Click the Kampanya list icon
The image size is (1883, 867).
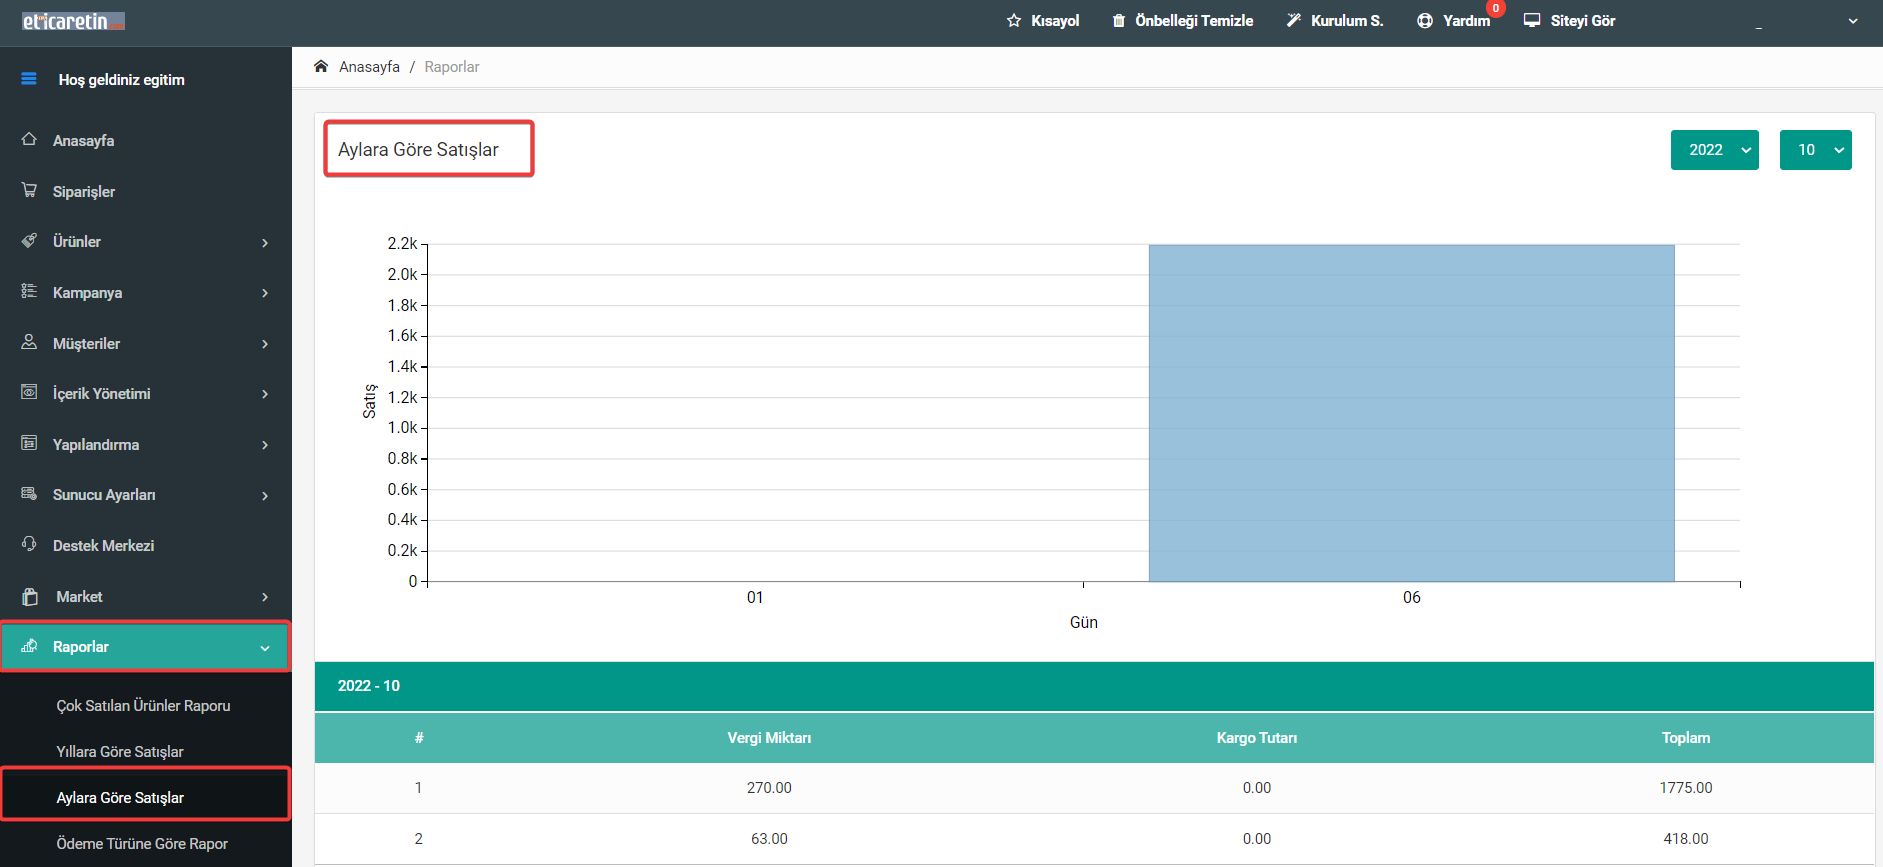point(29,291)
